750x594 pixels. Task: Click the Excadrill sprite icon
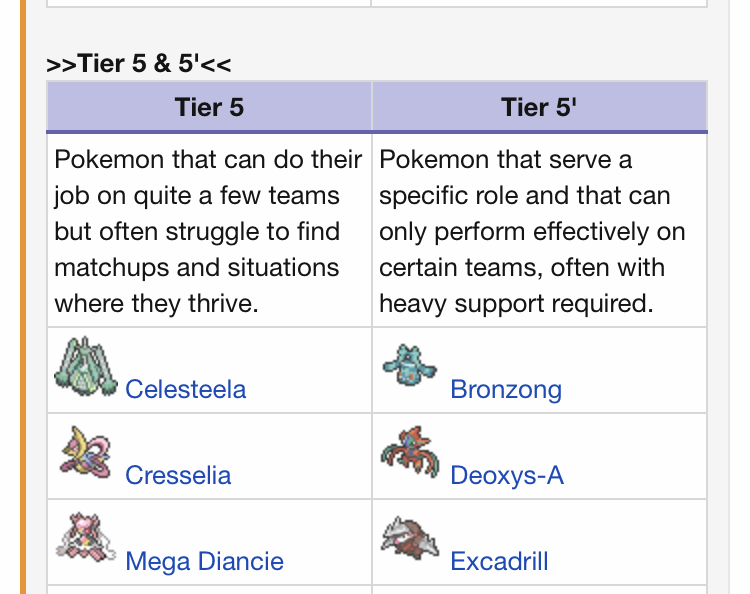pyautogui.click(x=409, y=538)
